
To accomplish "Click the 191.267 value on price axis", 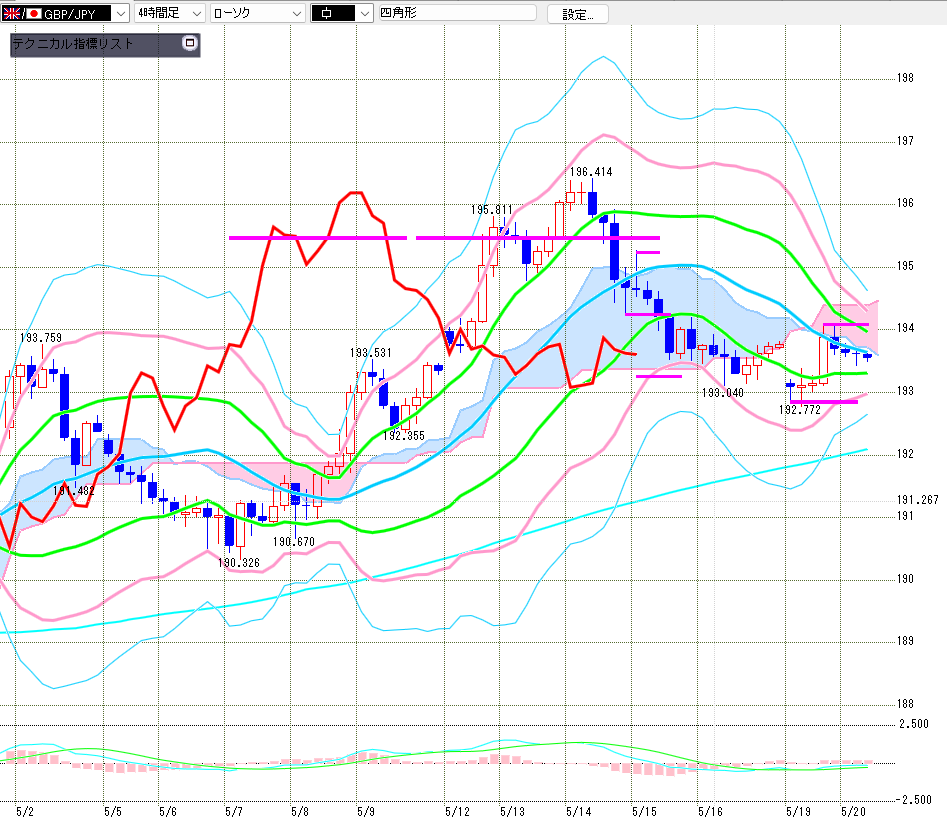I will [917, 499].
